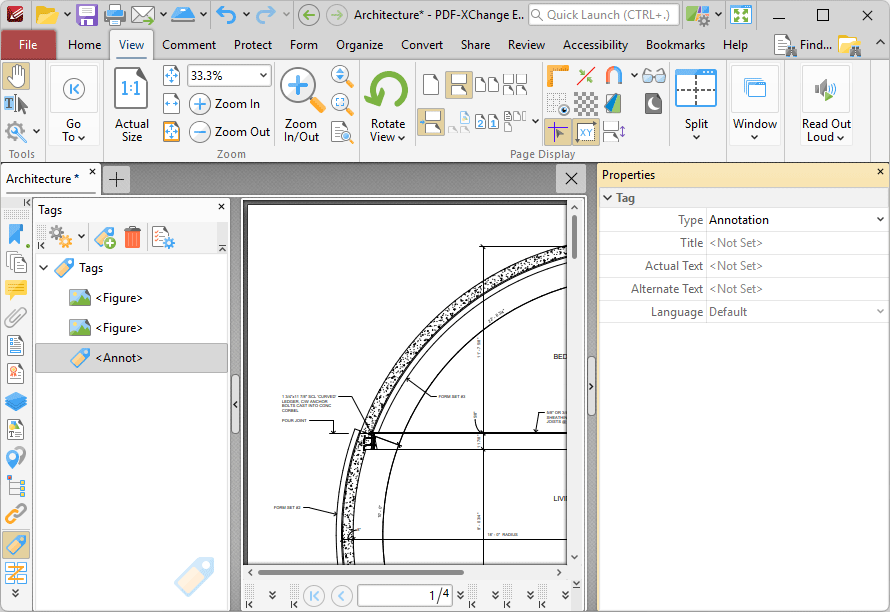
Task: Select the Hand tool
Action: click(x=16, y=77)
